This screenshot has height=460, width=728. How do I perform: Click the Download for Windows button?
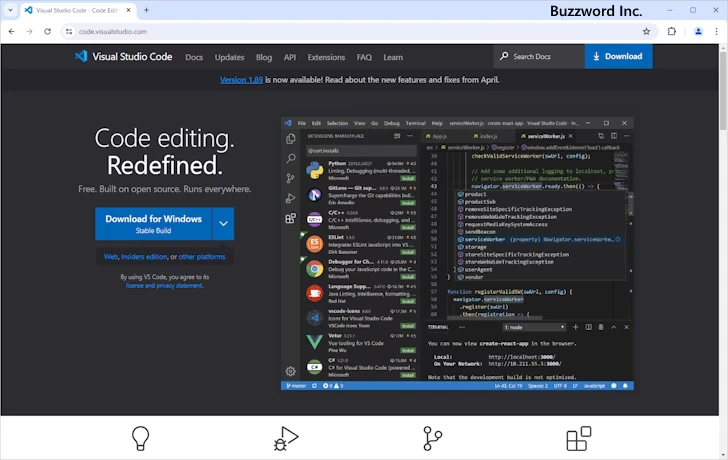coord(153,224)
